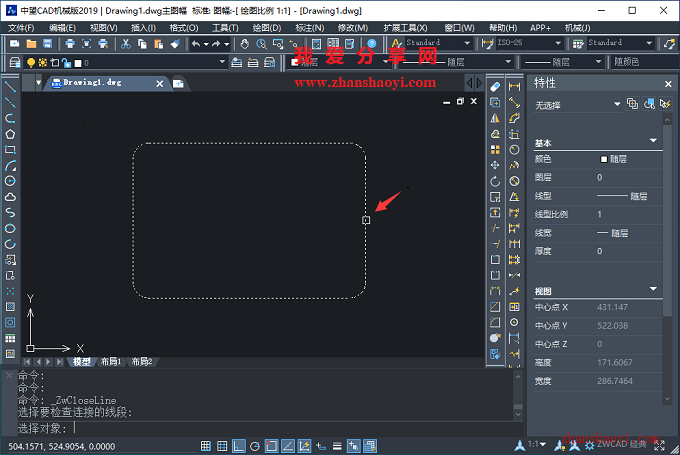
Task: Click the Array tool icon
Action: 495,150
